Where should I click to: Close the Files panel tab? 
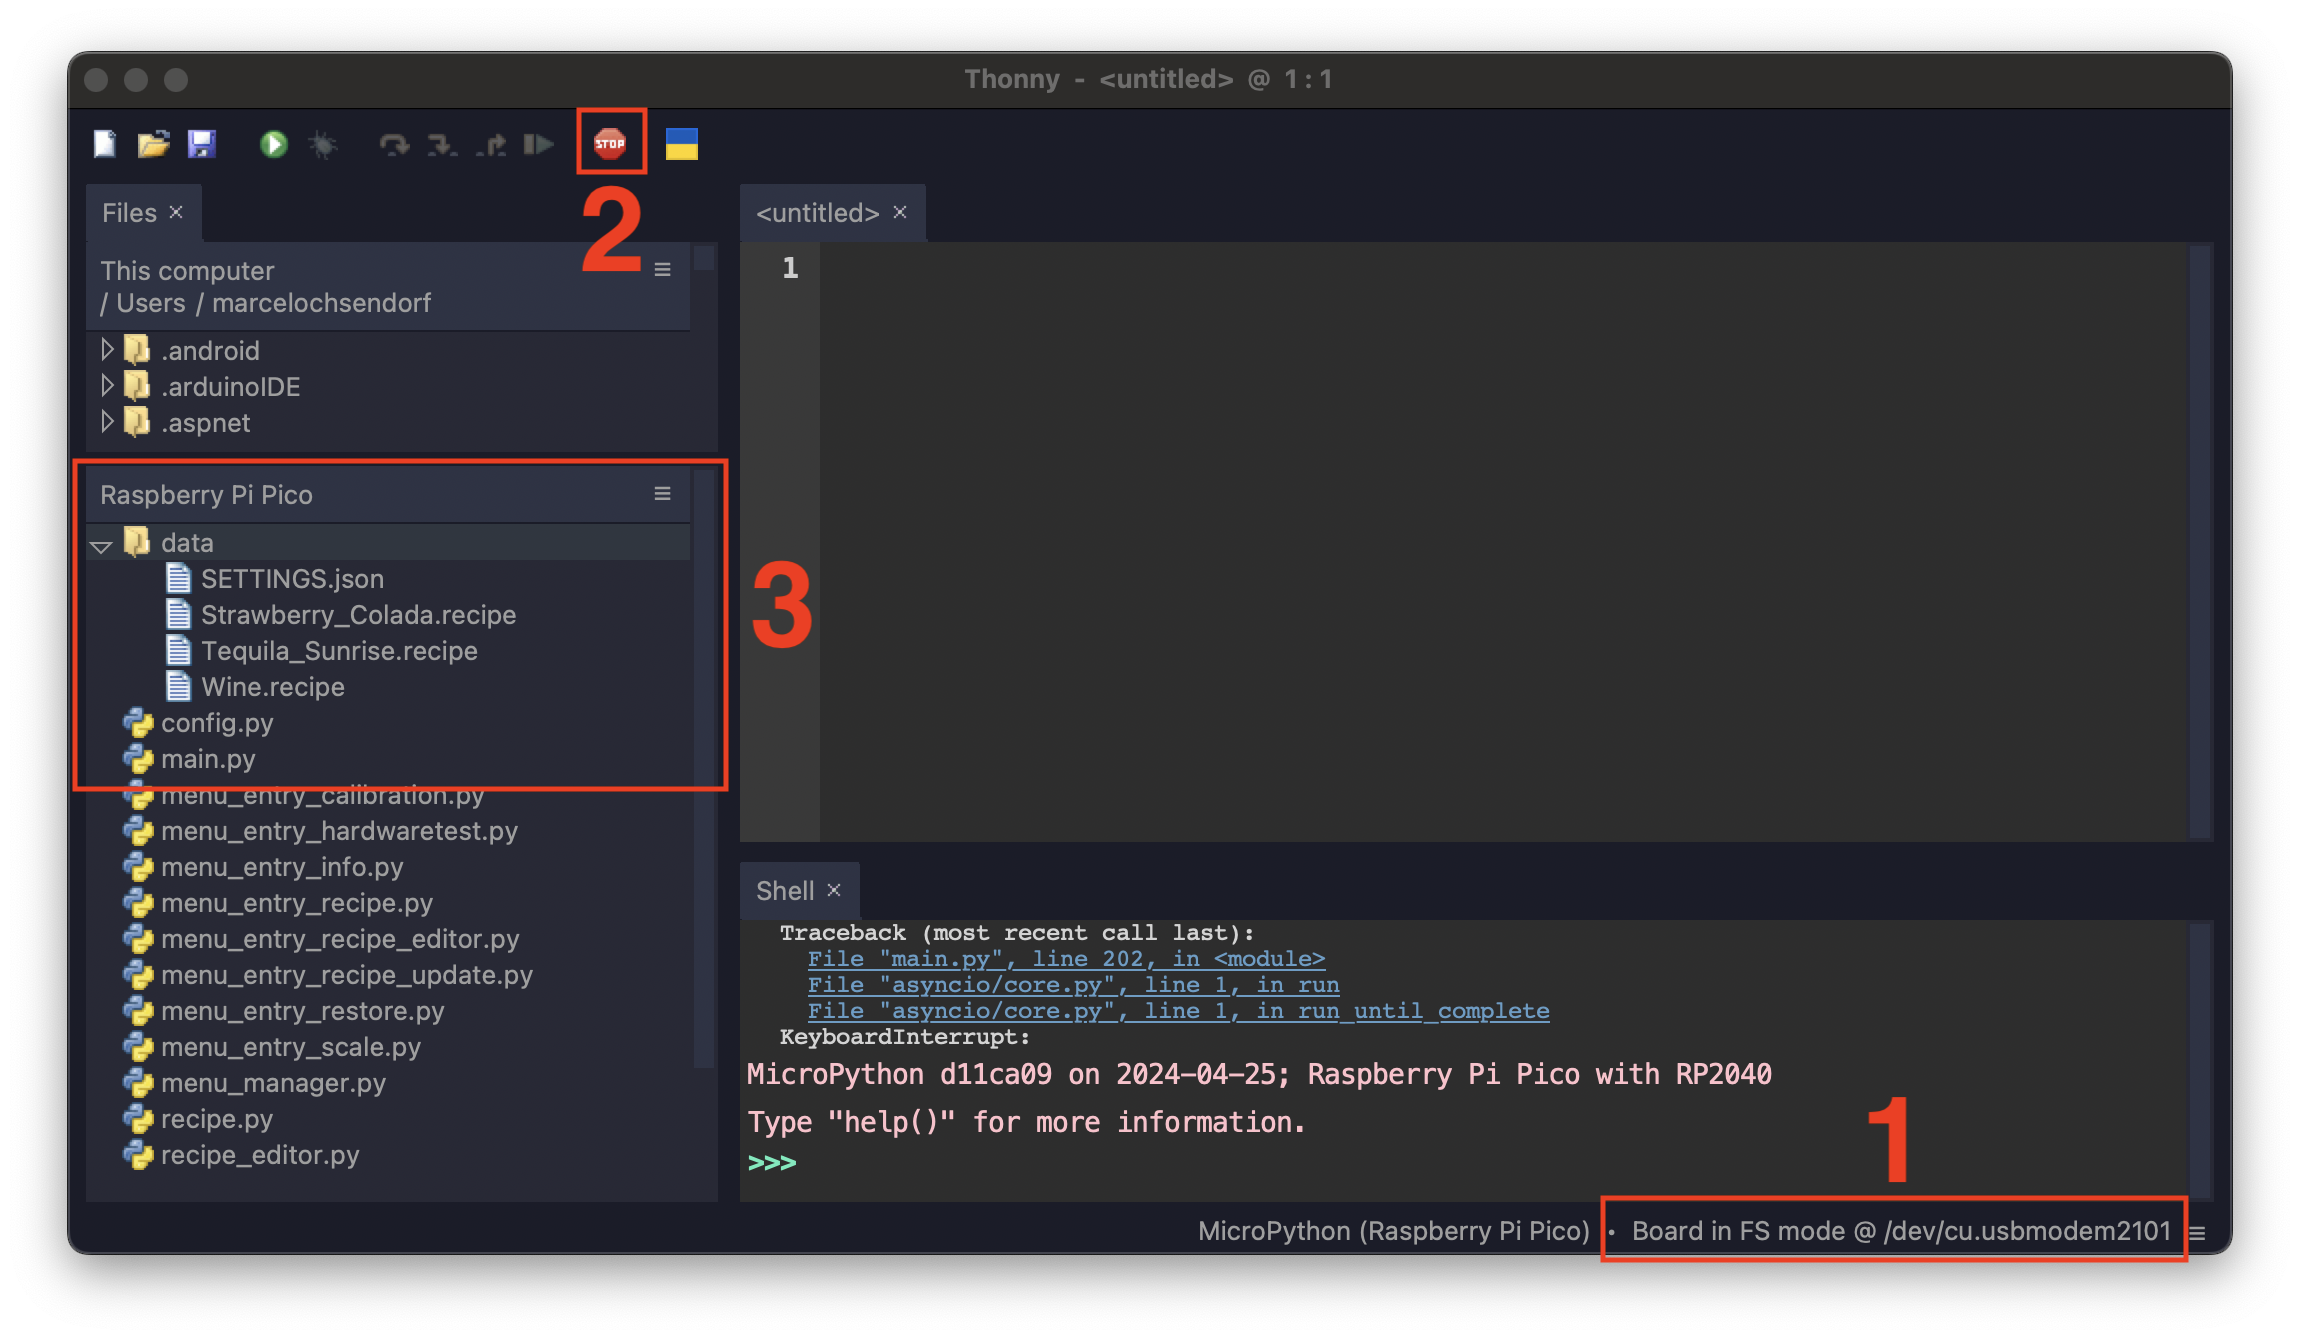[x=176, y=212]
